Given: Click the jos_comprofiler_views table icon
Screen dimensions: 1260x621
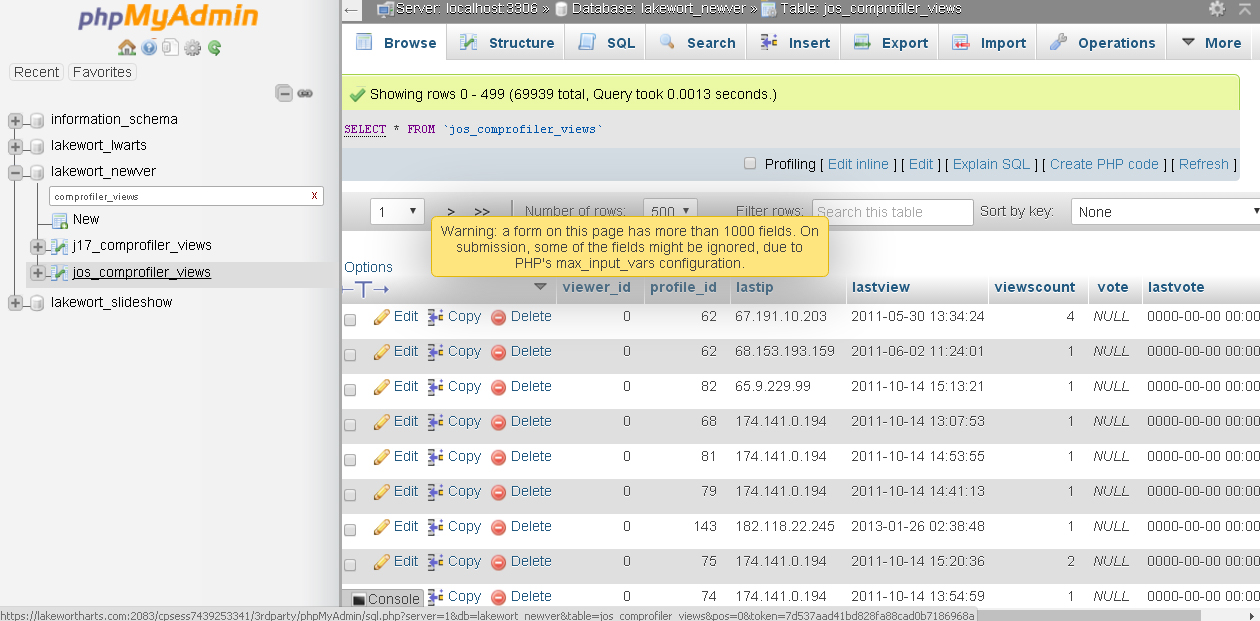Looking at the screenshot, I should (x=60, y=273).
